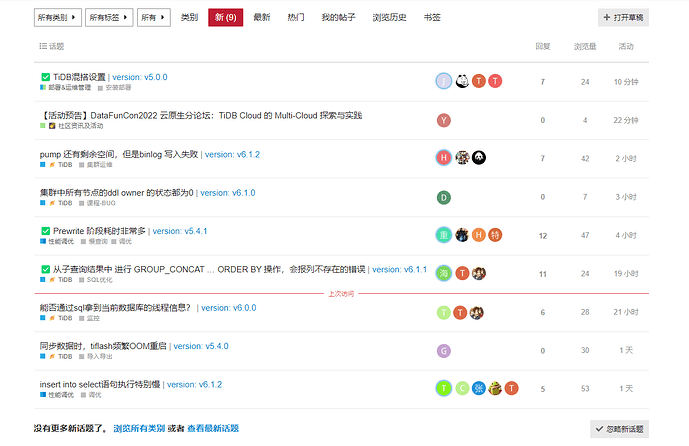Viewport: 689px width, 446px height.
Task: Click the solved checkmark on TiDB混搭设置
Action: (x=45, y=77)
